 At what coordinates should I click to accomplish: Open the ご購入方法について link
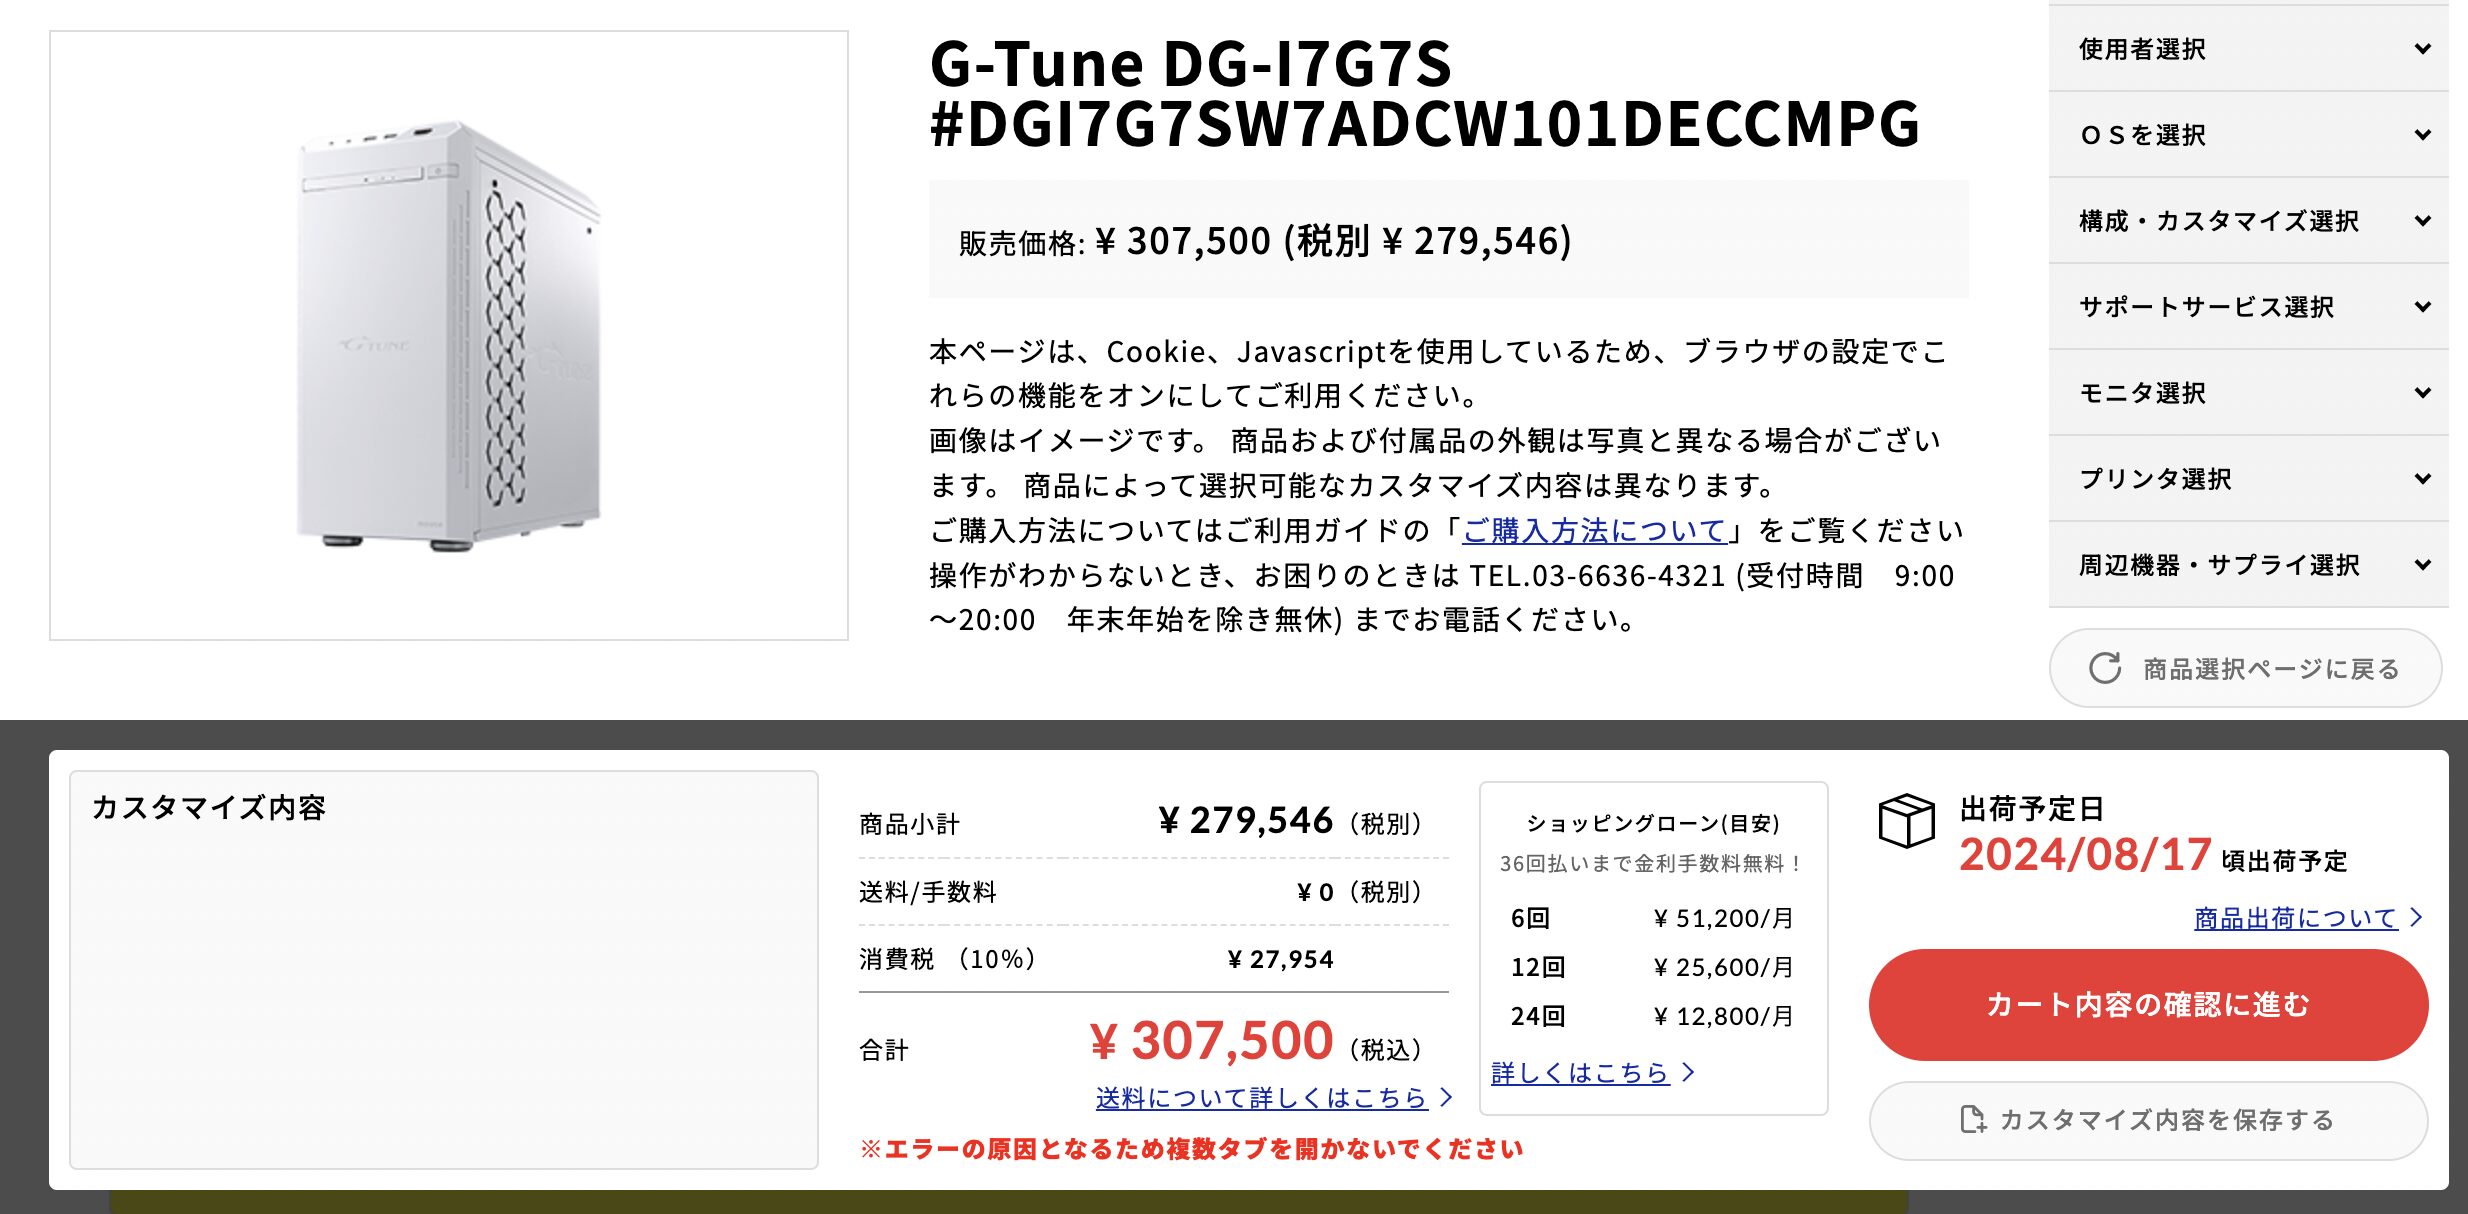(x=1595, y=530)
